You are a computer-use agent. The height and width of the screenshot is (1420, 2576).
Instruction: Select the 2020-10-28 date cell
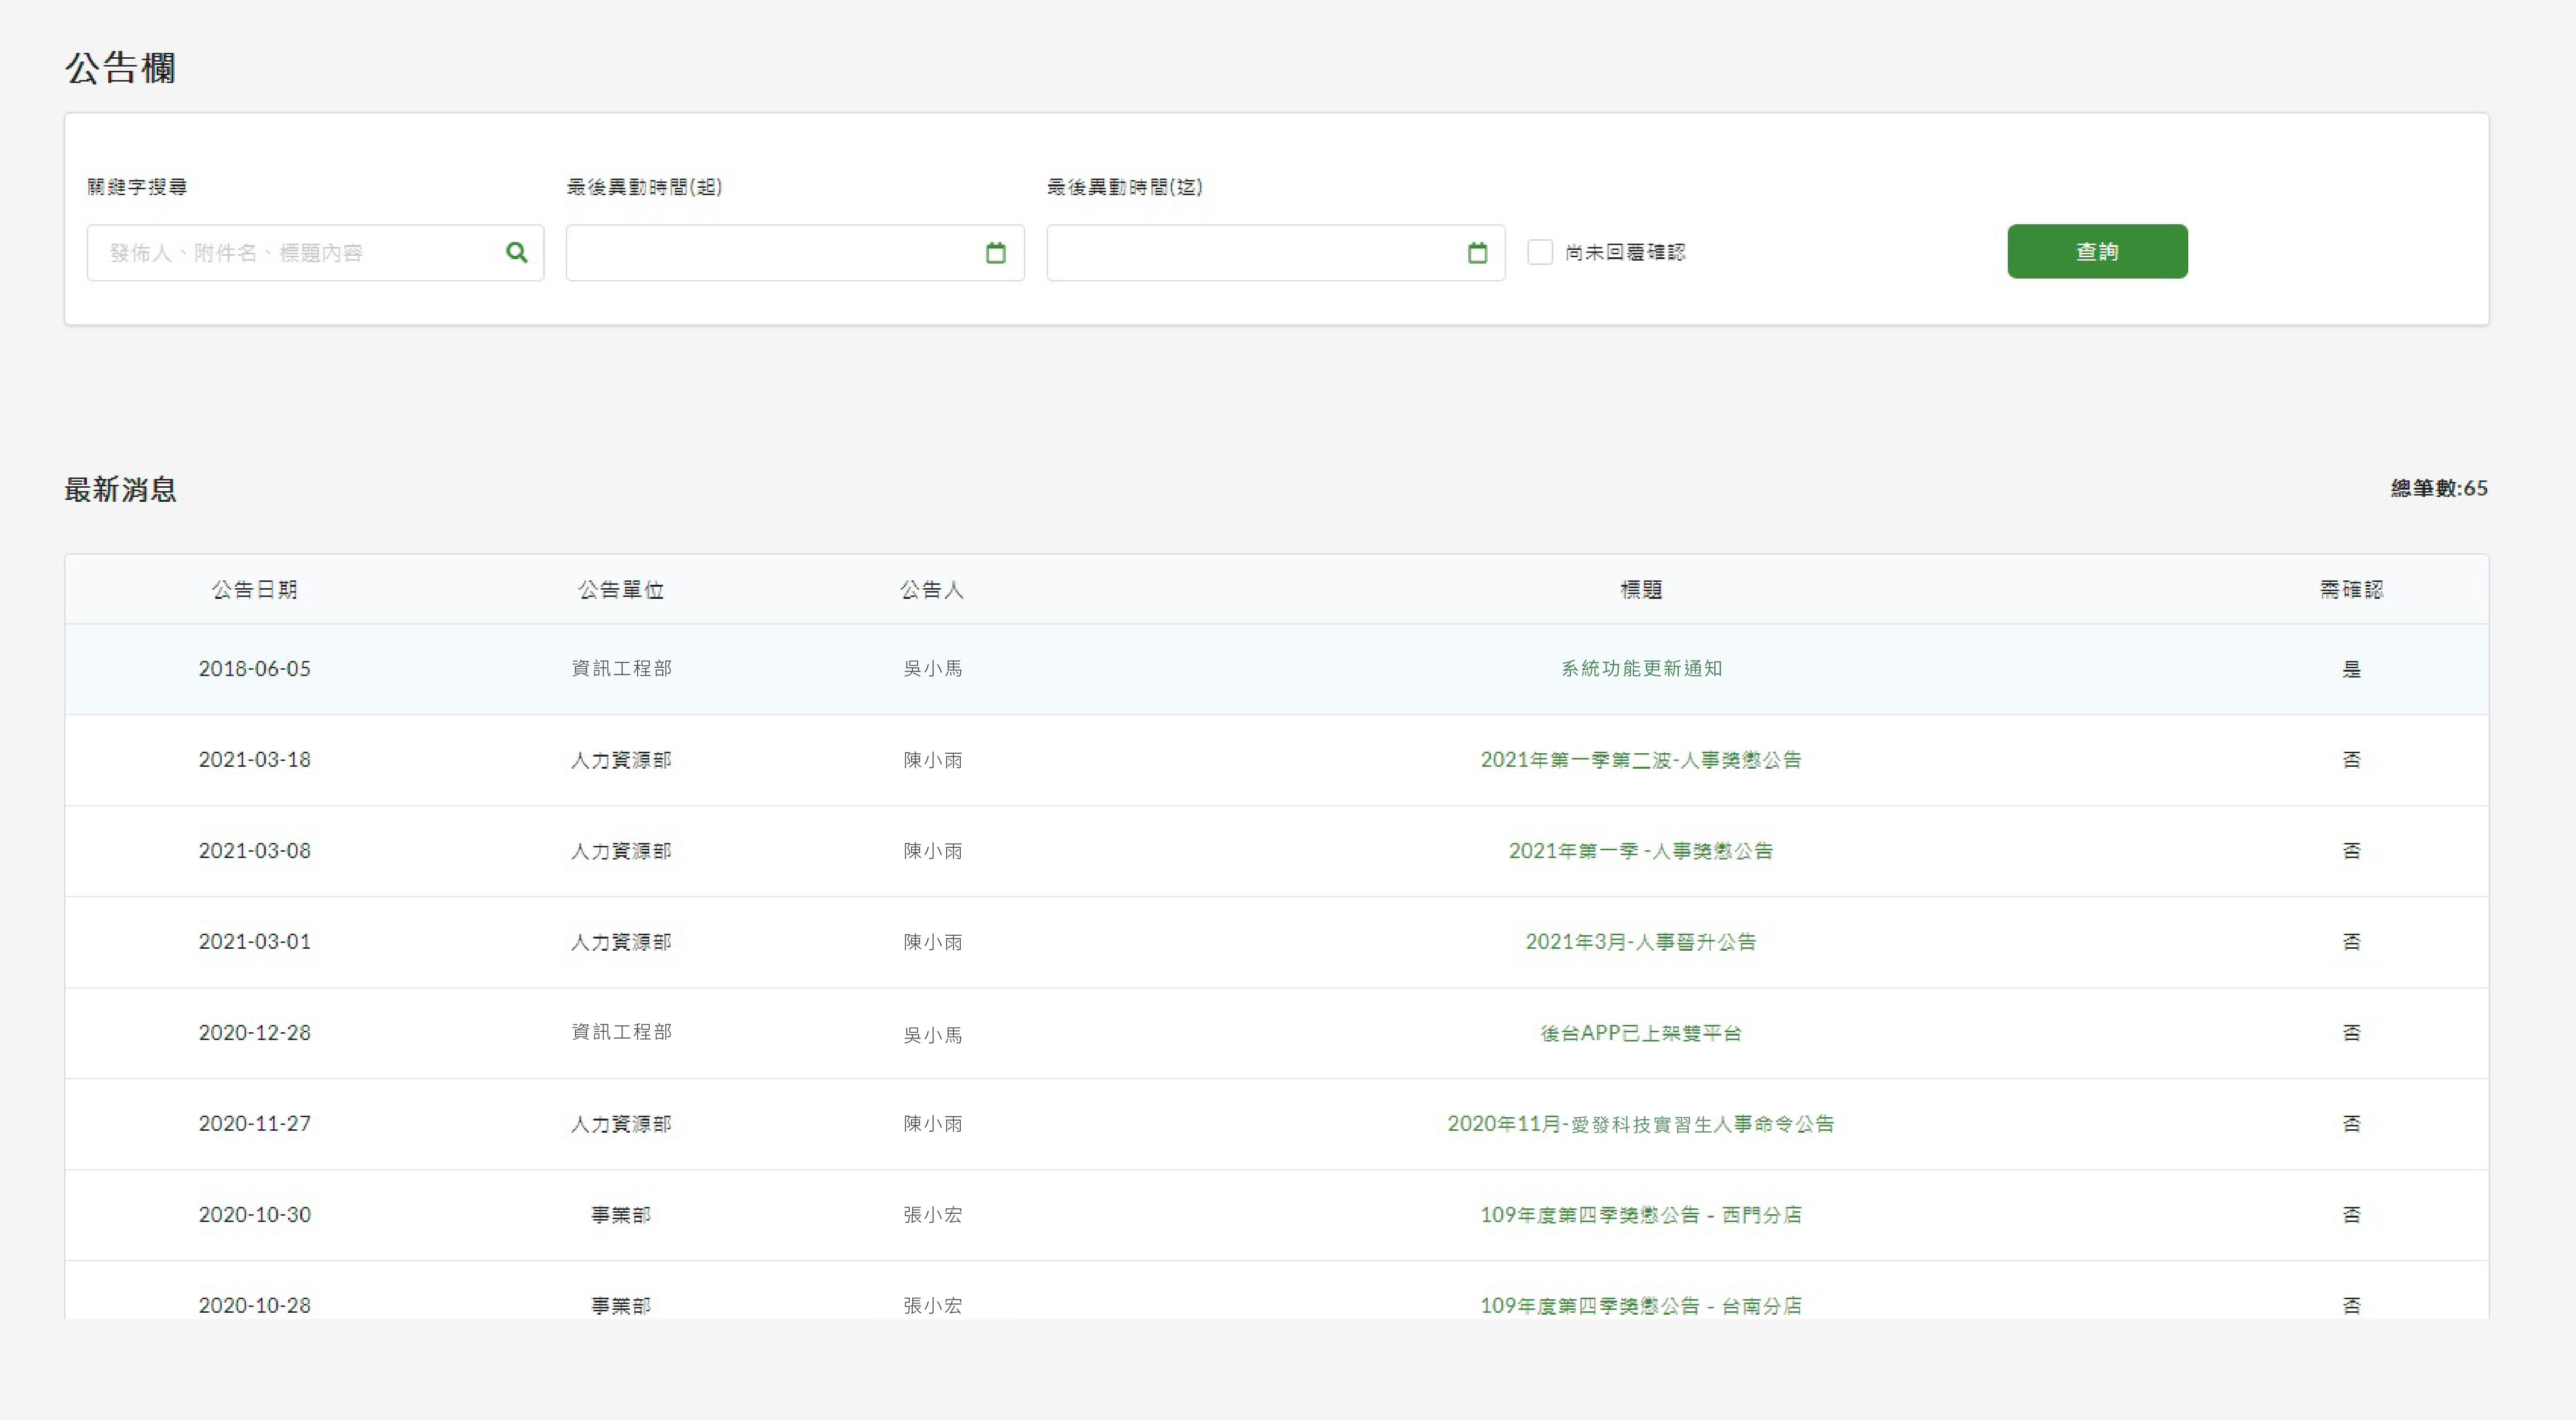click(x=255, y=1306)
